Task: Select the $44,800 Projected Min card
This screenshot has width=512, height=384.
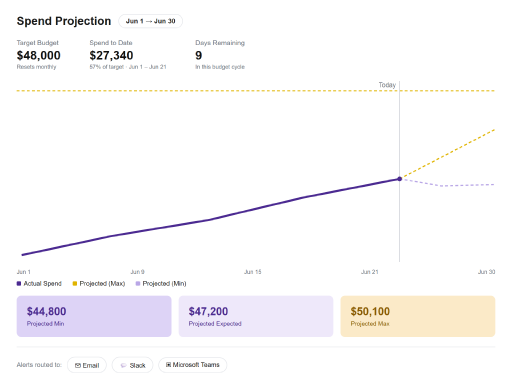Action: 94,316
